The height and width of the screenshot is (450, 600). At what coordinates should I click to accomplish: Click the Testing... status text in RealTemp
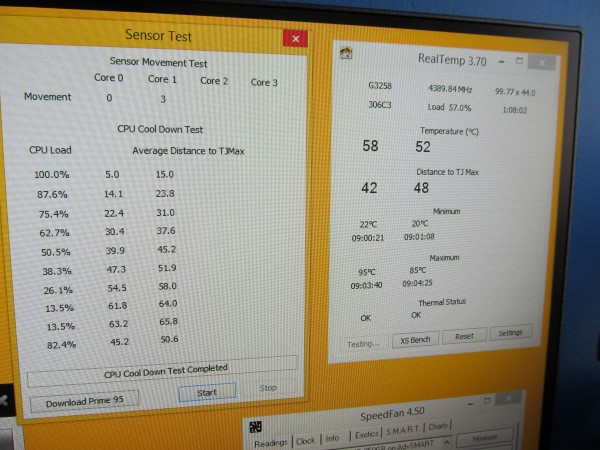[362, 344]
